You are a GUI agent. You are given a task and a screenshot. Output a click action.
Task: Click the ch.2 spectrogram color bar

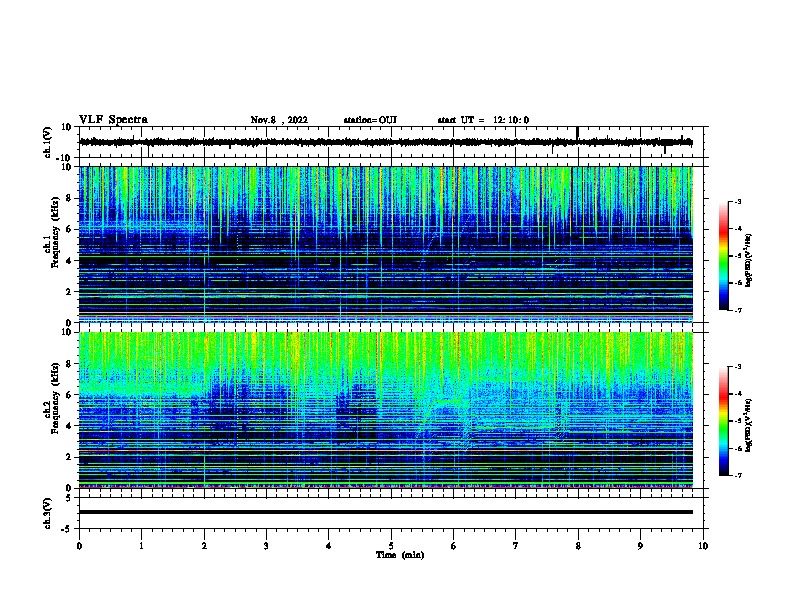(723, 421)
